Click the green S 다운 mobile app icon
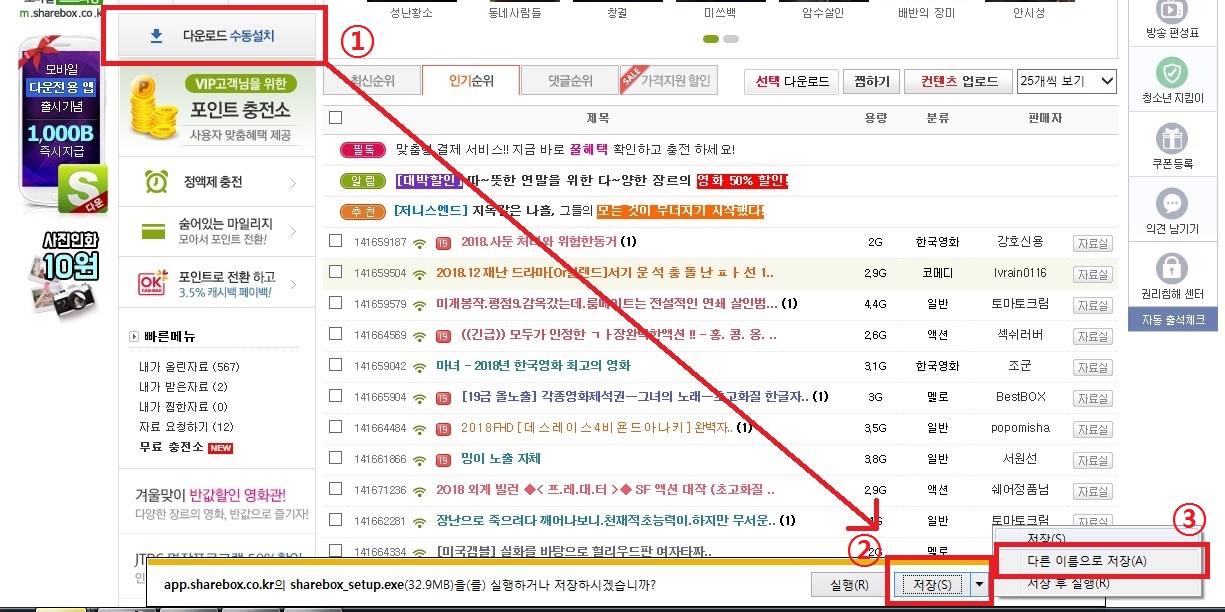Viewport: 1225px width, 612px height. click(x=80, y=190)
